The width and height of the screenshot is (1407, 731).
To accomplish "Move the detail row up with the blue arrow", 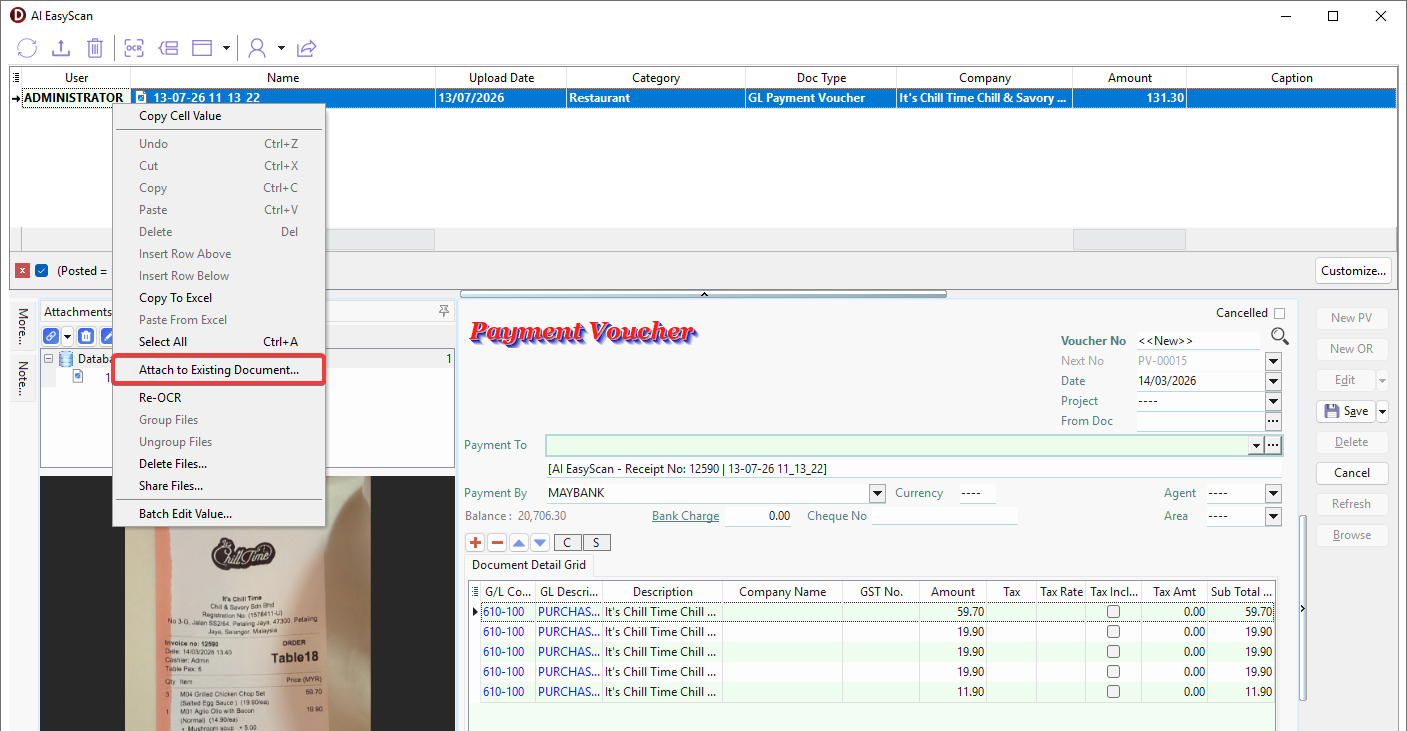I will [x=519, y=543].
